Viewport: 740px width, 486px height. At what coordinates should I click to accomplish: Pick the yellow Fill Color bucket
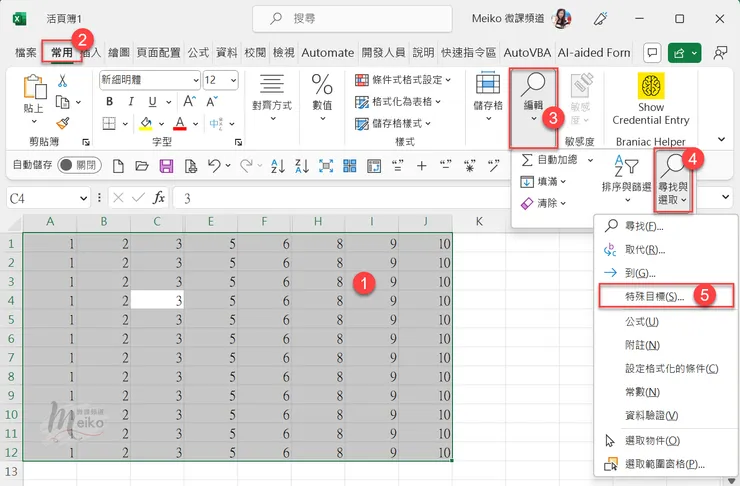click(146, 124)
